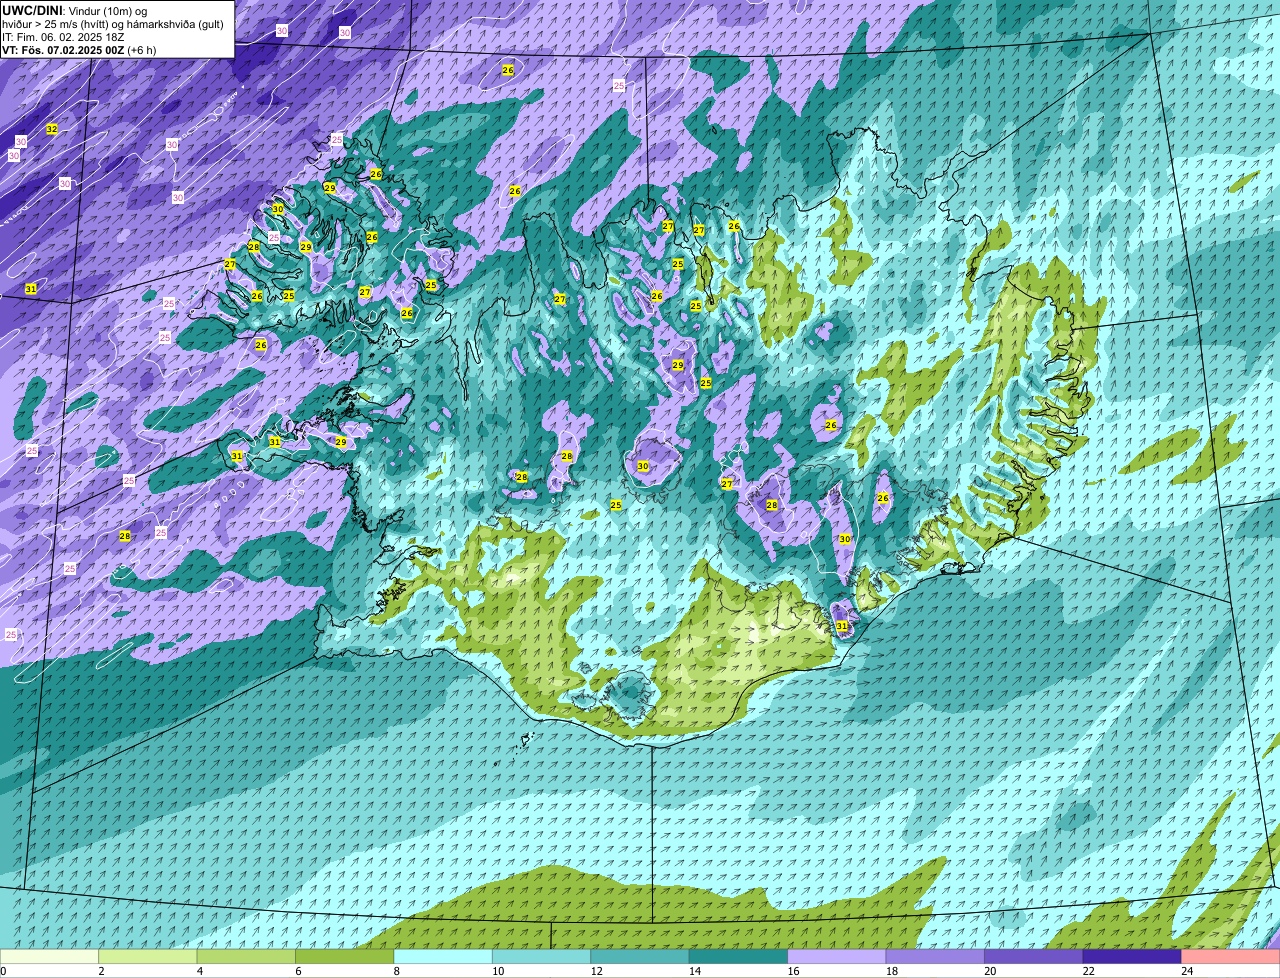1280x978 pixels.
Task: Click the "IT: Fim. 06. 02. 2025 18Z" line
Action: tap(63, 37)
